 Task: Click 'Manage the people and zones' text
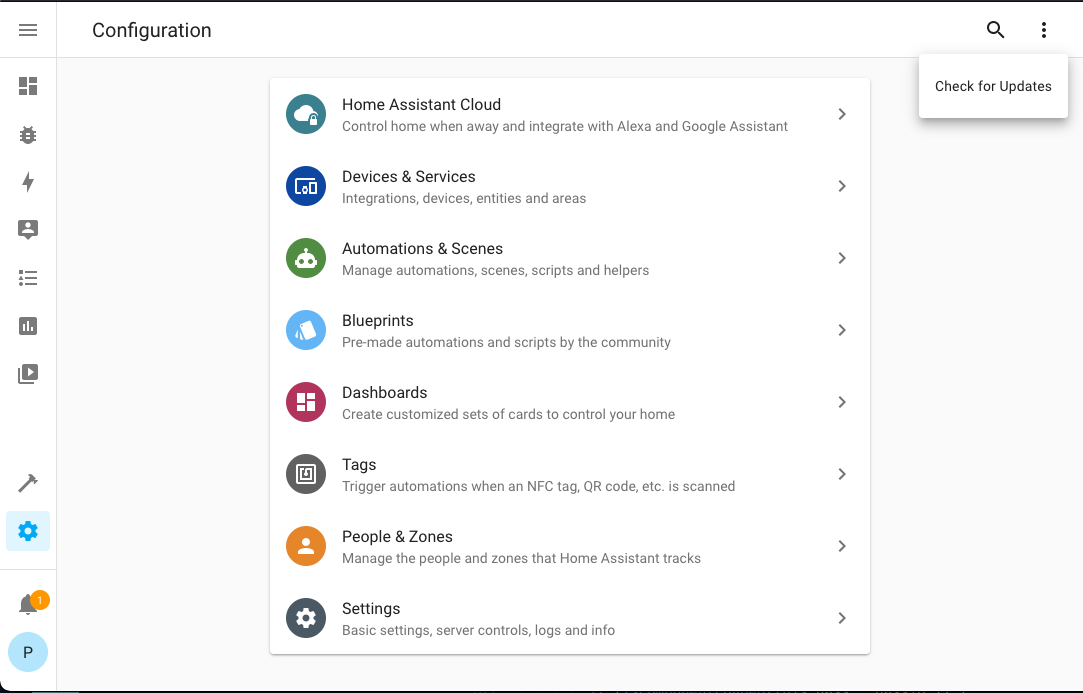pos(521,558)
